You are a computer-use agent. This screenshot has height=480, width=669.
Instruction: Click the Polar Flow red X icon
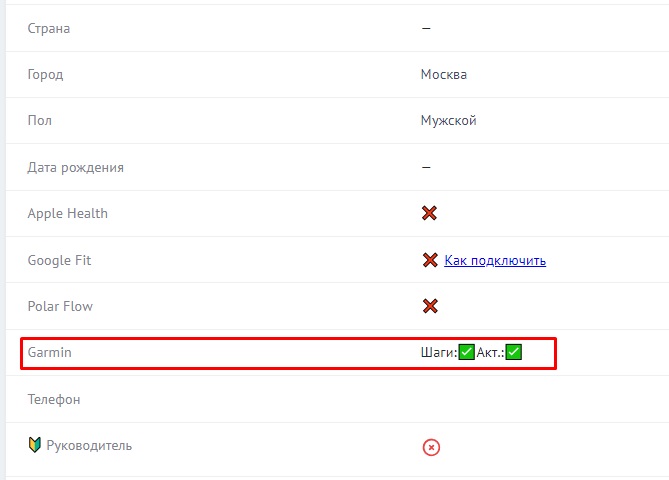click(x=430, y=306)
